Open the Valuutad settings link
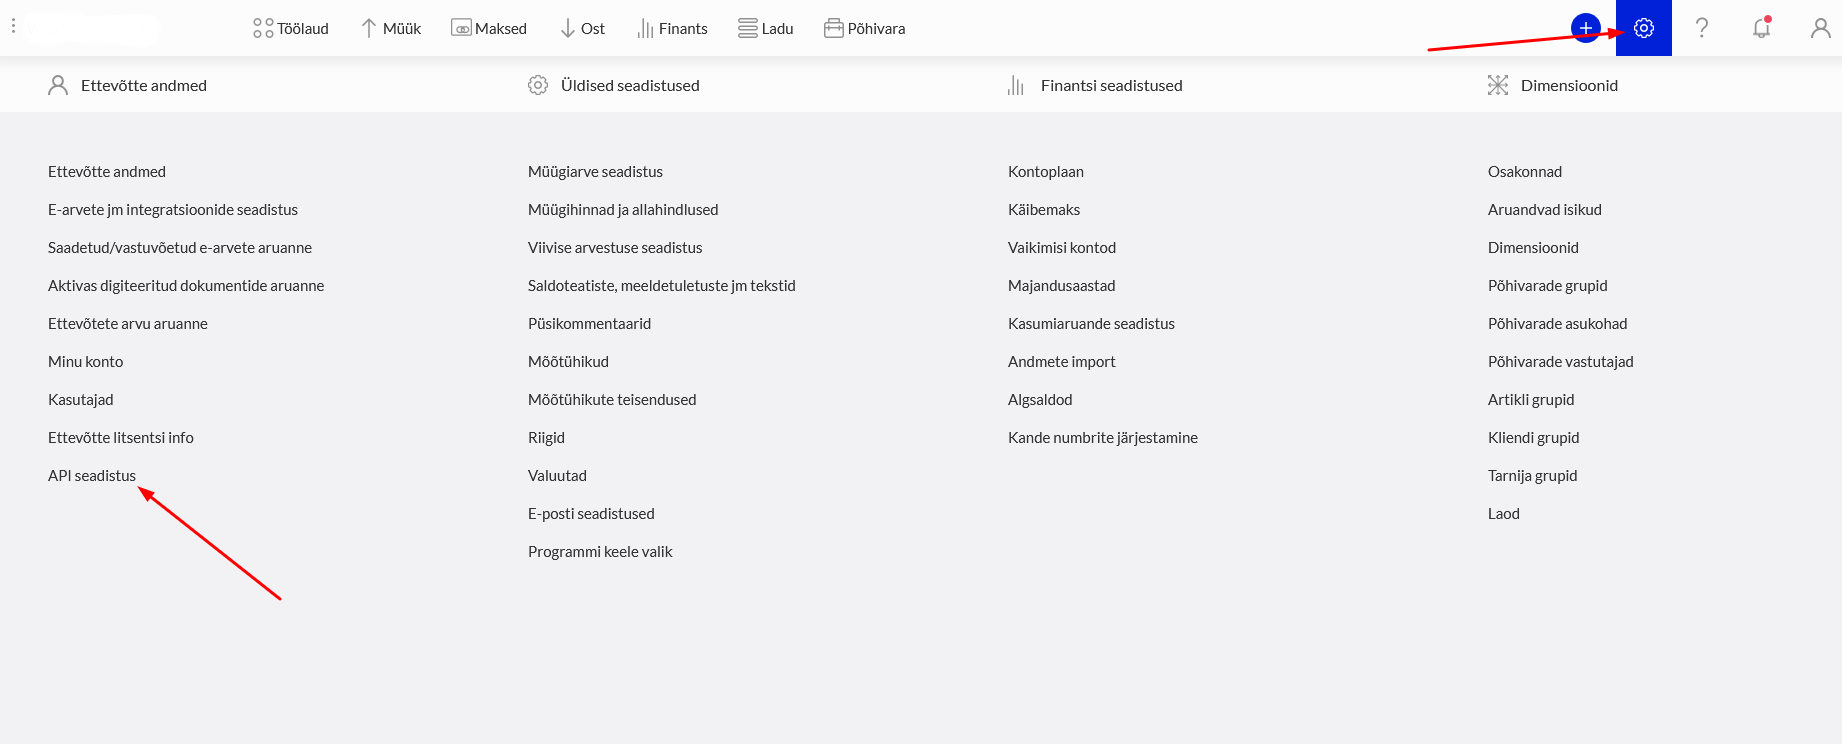The height and width of the screenshot is (744, 1842). pos(557,476)
